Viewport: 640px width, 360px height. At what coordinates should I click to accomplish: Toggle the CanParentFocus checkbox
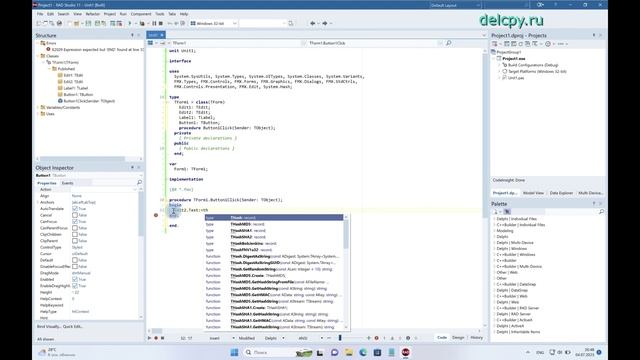(75, 228)
